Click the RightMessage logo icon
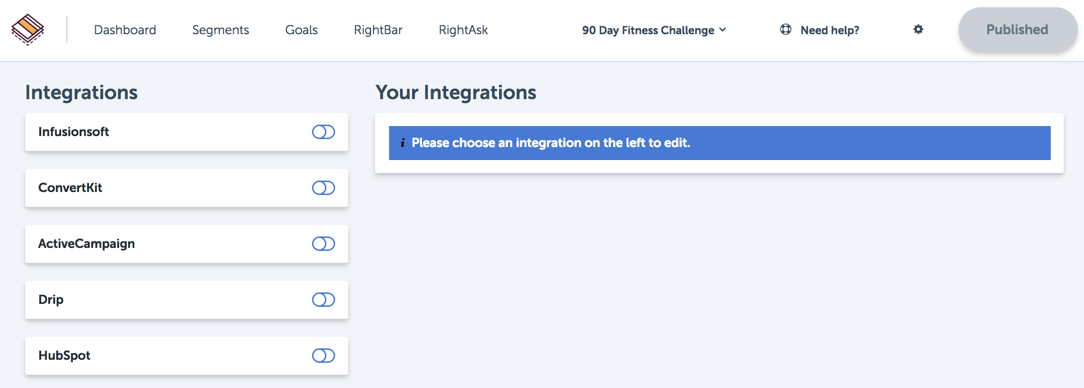1084x388 pixels. point(28,30)
